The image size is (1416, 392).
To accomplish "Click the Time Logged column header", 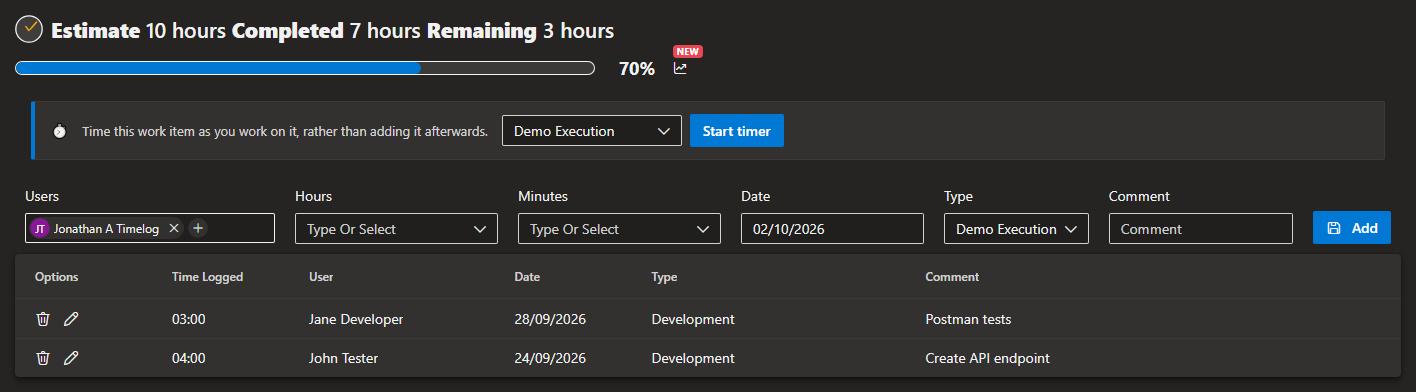I will click(207, 277).
